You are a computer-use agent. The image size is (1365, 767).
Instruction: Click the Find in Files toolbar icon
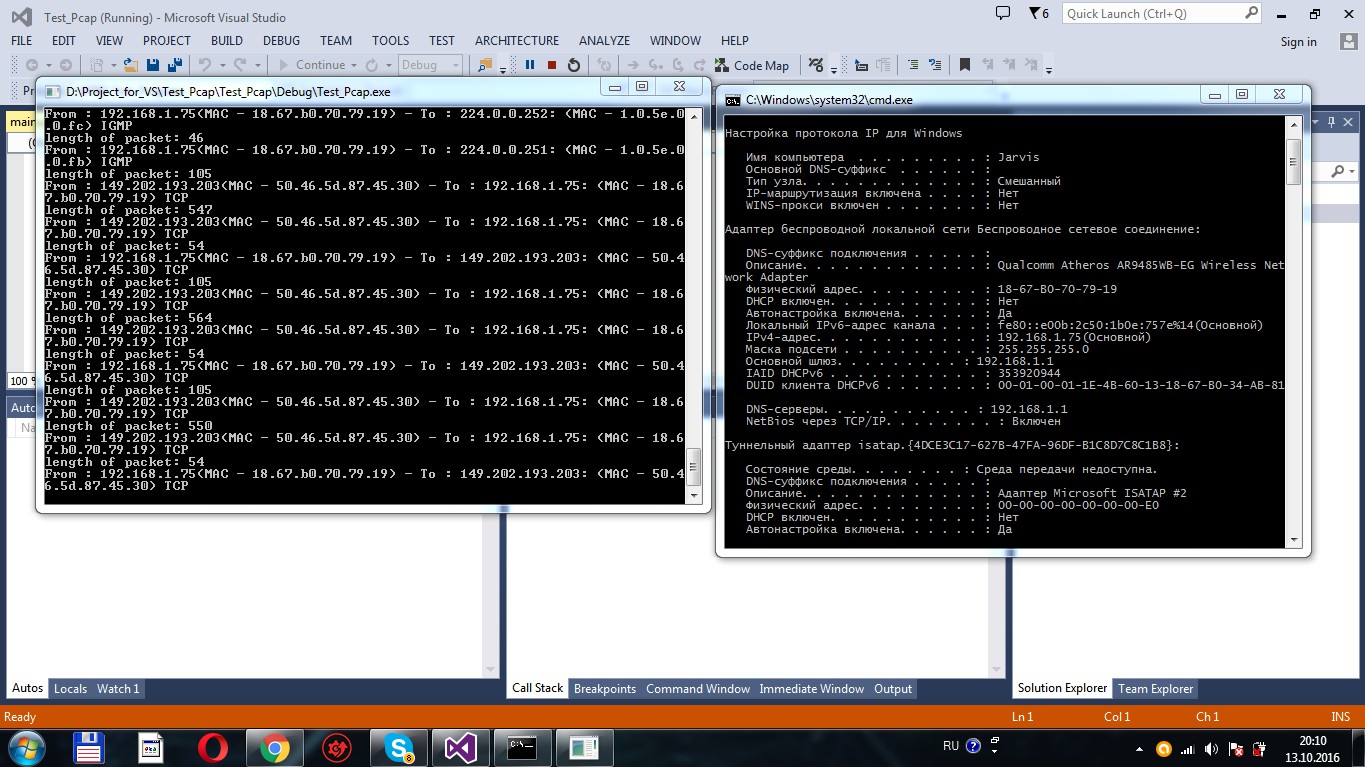point(485,65)
